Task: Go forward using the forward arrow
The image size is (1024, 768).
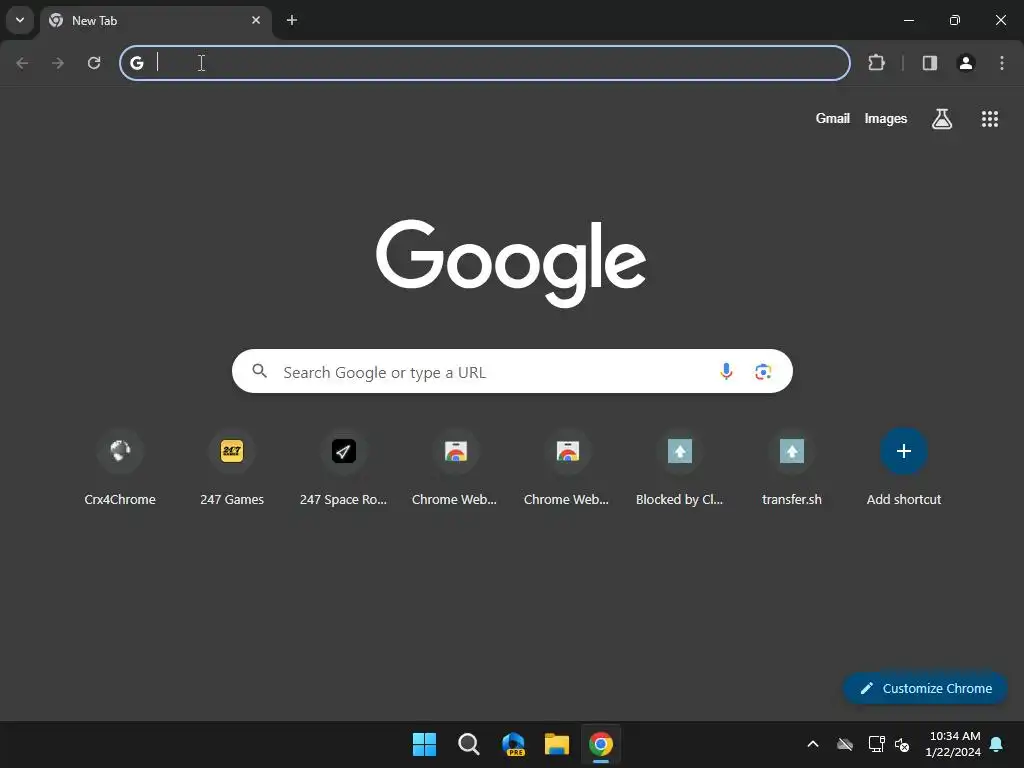Action: (x=58, y=63)
